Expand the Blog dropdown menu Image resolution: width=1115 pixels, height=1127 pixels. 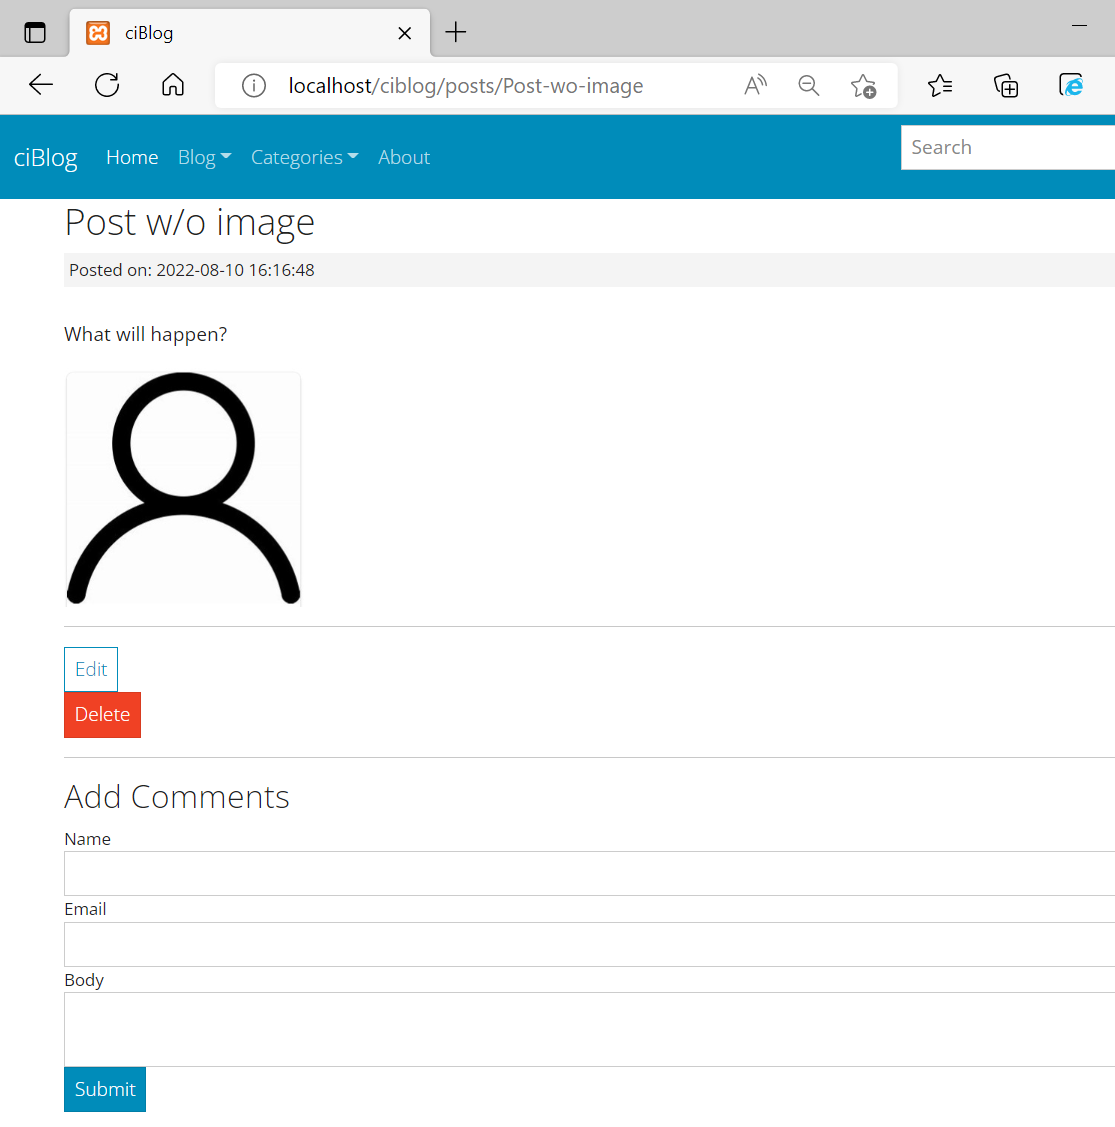(x=204, y=157)
